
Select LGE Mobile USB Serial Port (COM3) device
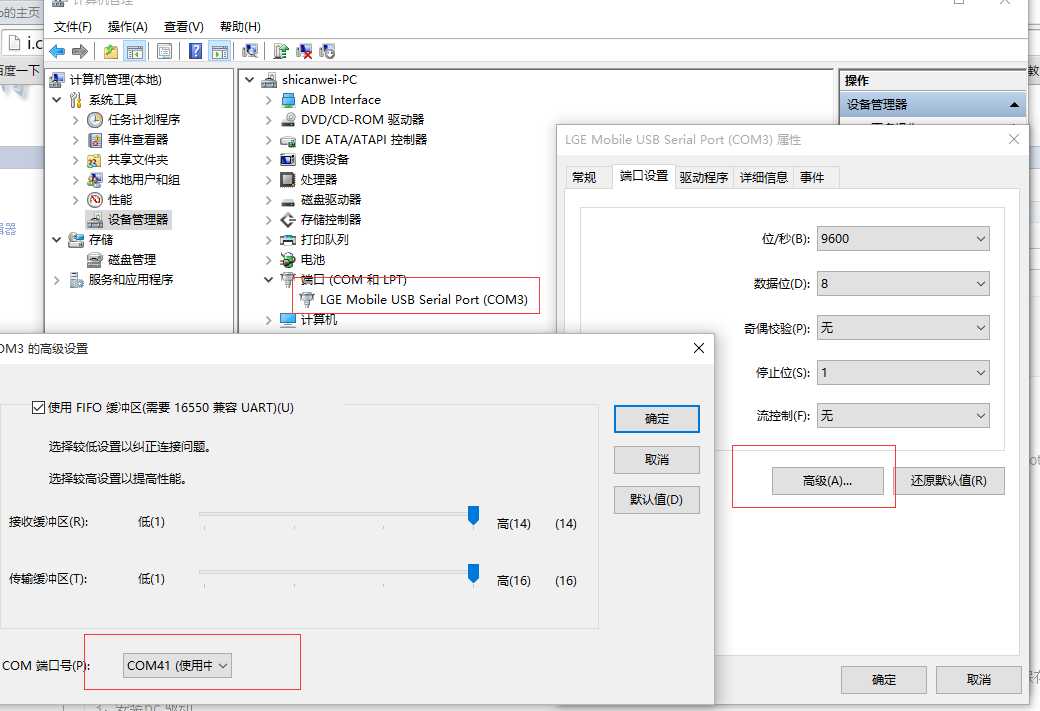[424, 299]
